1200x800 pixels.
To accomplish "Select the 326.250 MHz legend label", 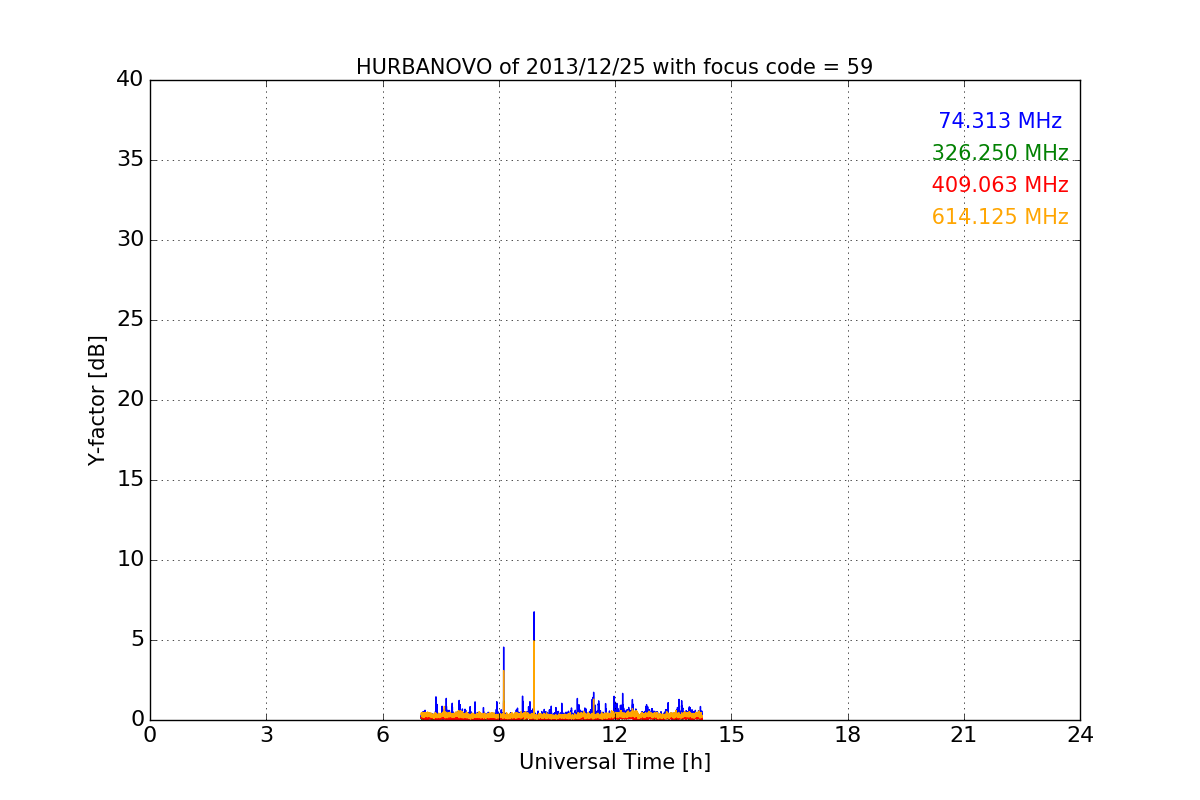I will (x=1000, y=153).
